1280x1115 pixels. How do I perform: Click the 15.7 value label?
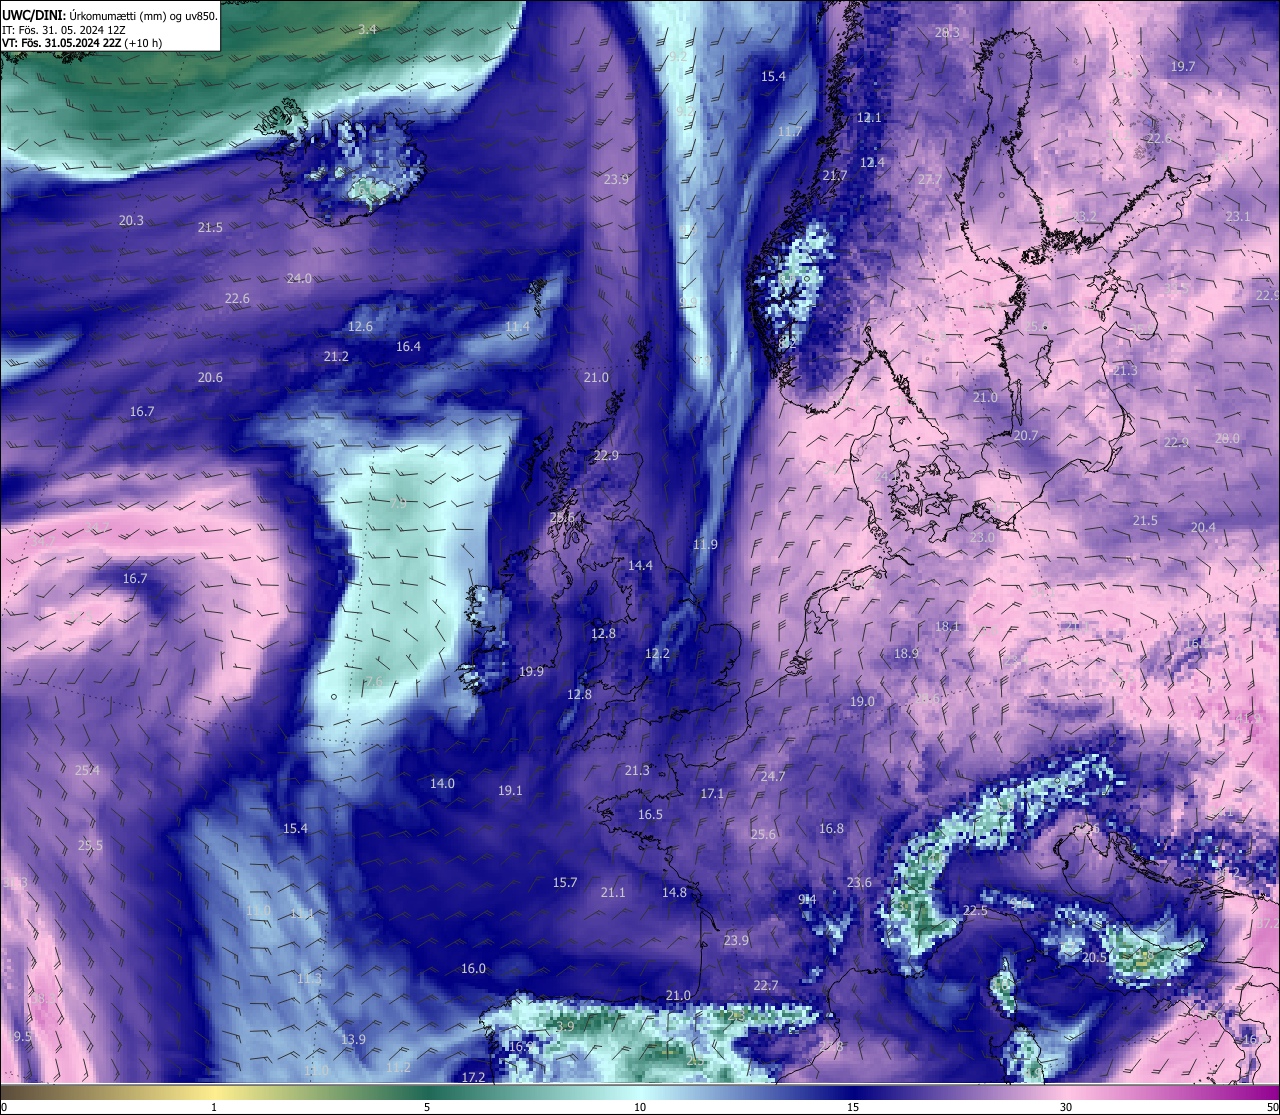coord(565,883)
